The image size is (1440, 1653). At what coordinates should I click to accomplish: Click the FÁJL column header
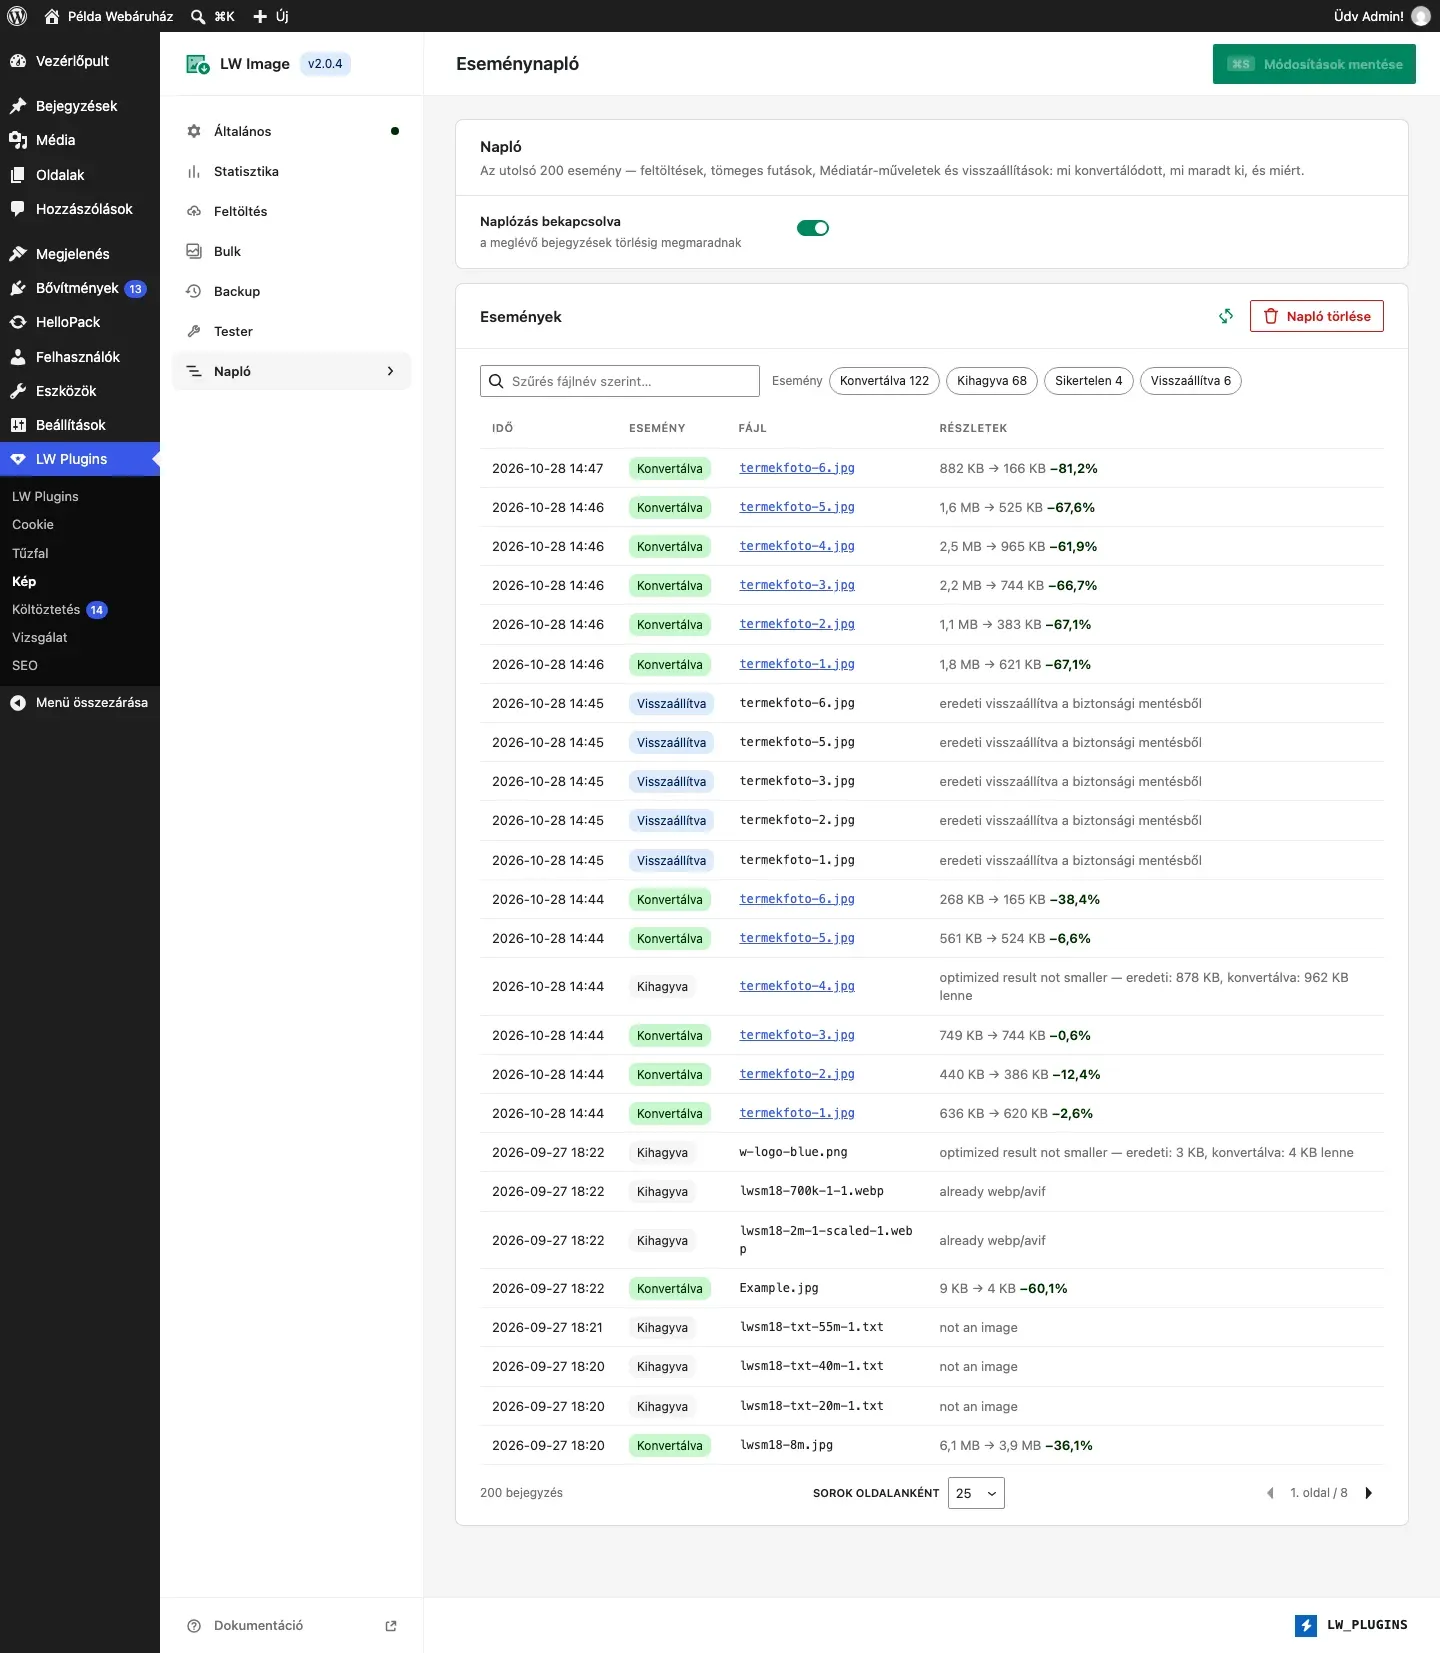(753, 428)
